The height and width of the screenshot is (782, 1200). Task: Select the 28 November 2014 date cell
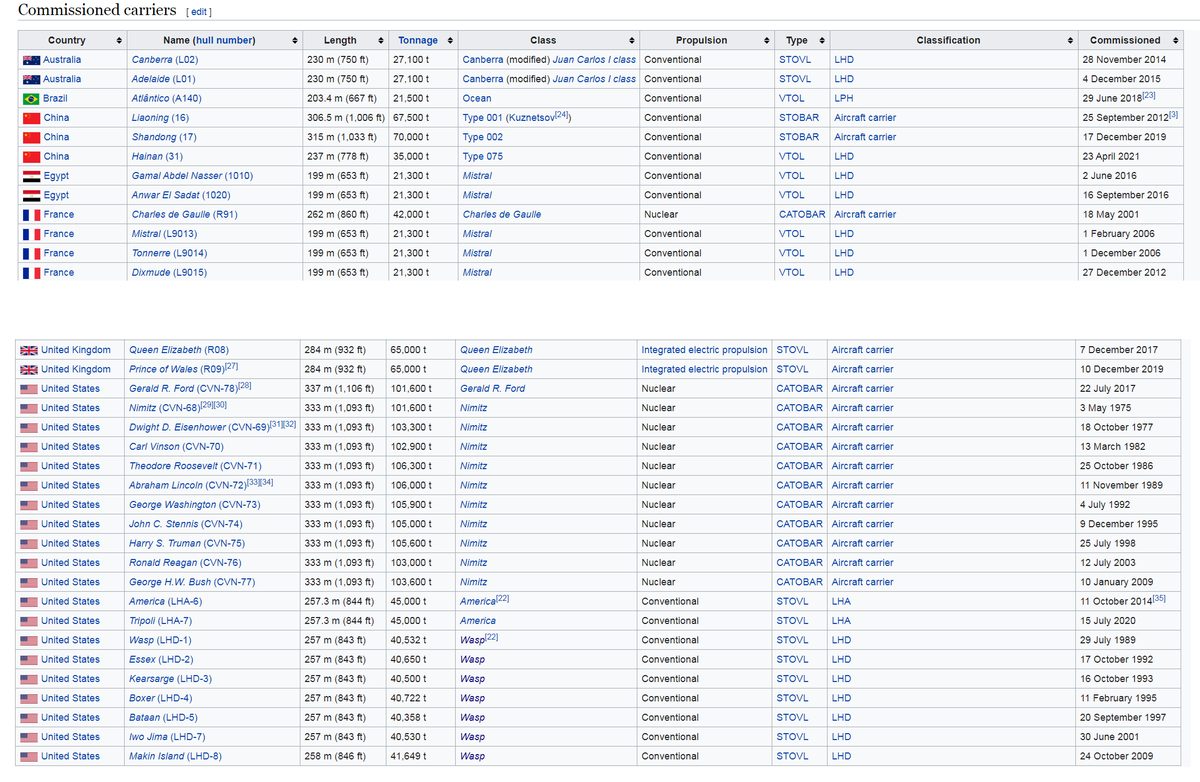[x=1129, y=60]
